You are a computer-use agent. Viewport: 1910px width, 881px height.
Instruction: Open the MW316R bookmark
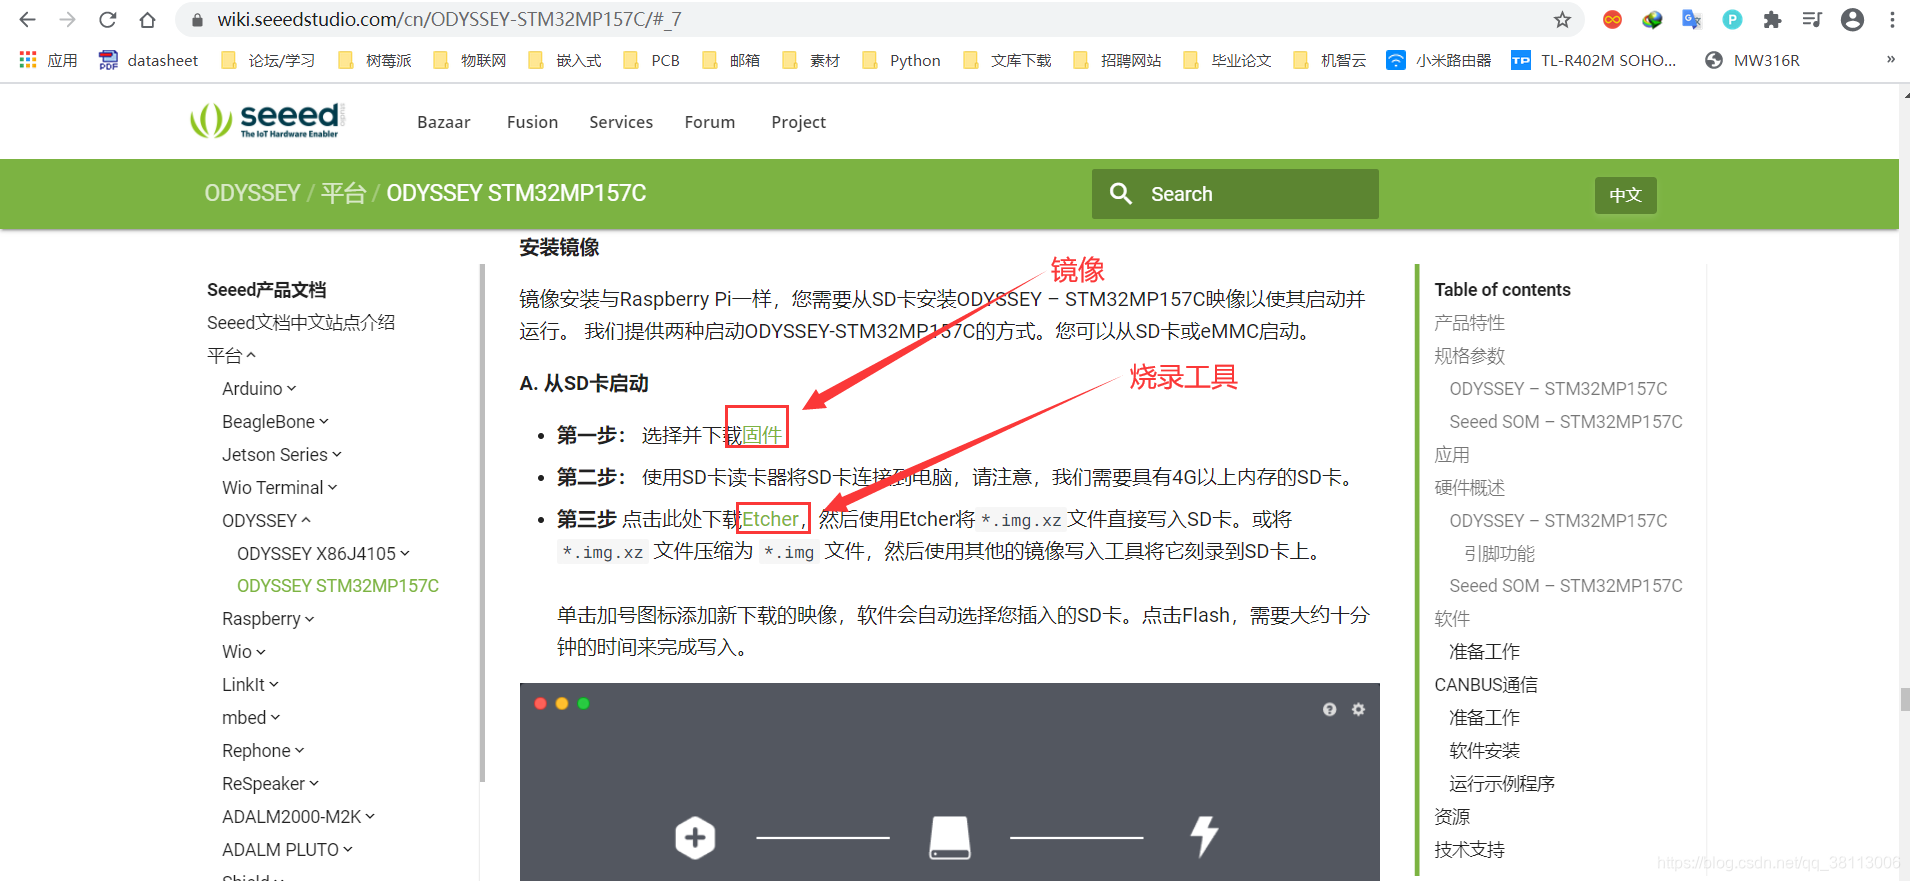[1752, 60]
